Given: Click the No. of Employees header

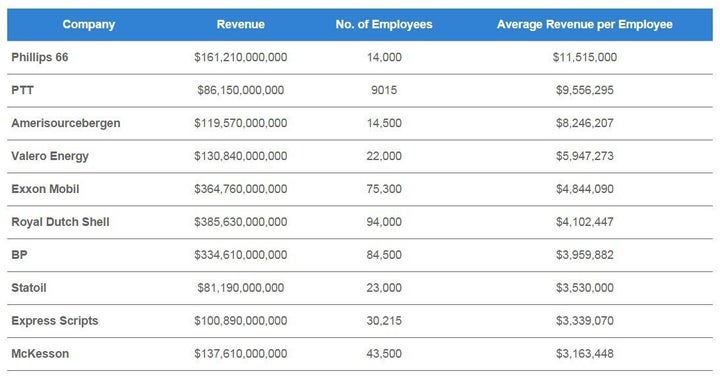Looking at the screenshot, I should coord(384,24).
